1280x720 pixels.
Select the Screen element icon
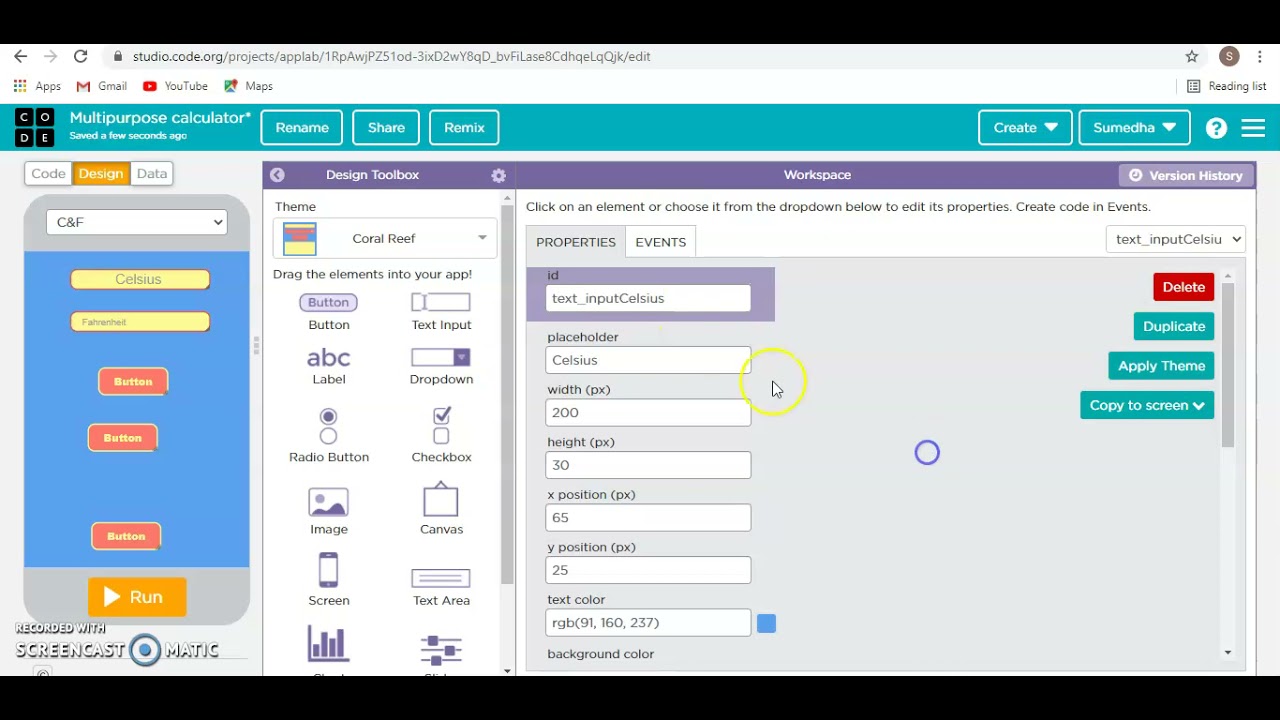tap(329, 570)
